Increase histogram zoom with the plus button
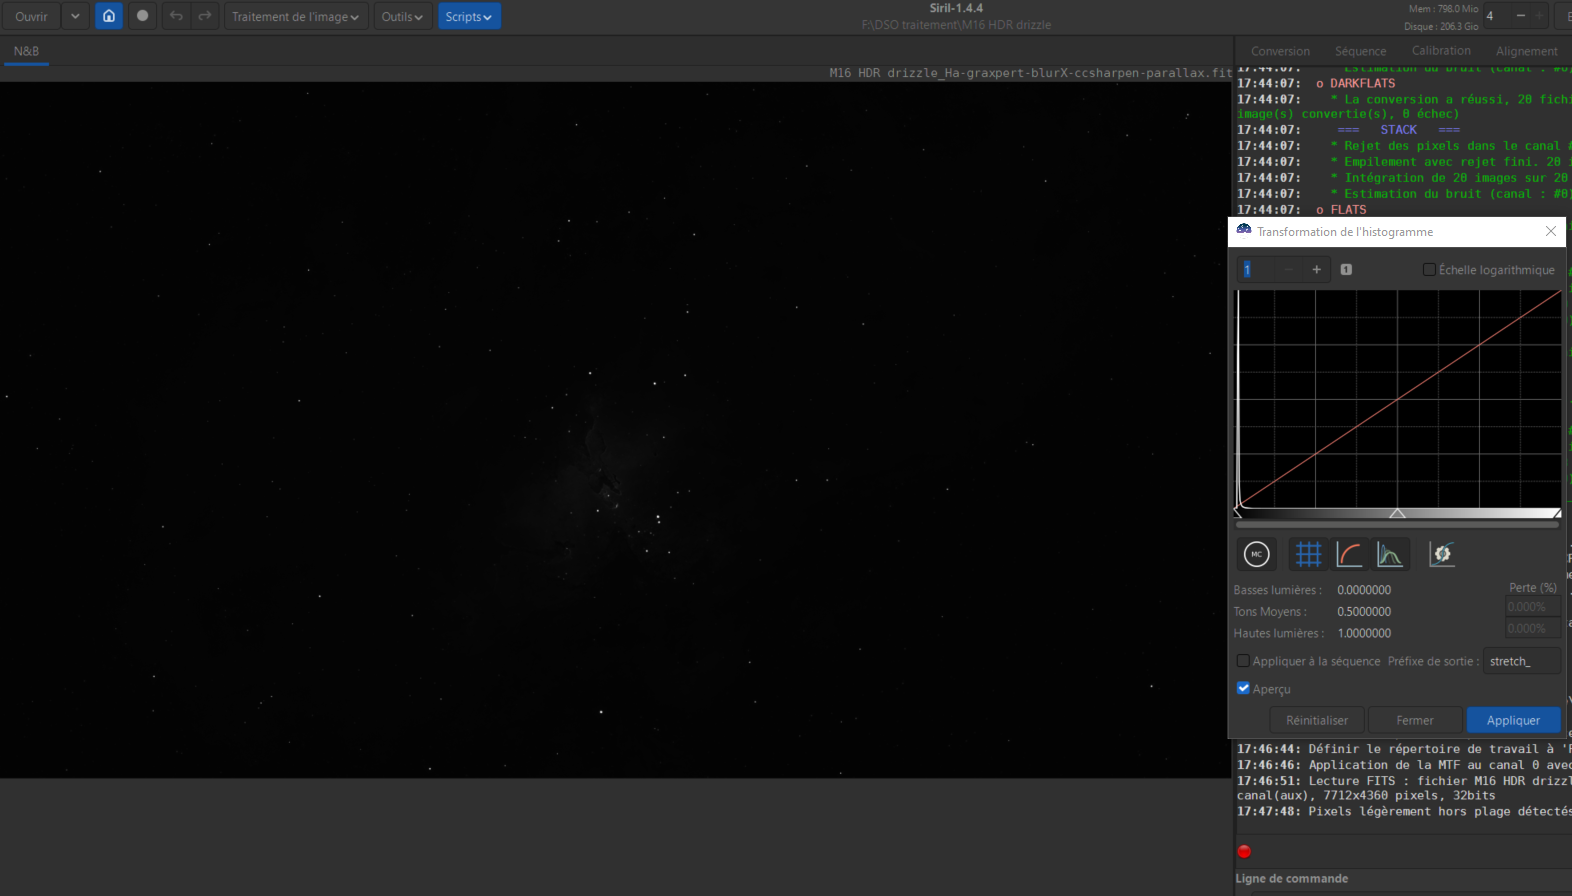1572x896 pixels. tap(1316, 269)
